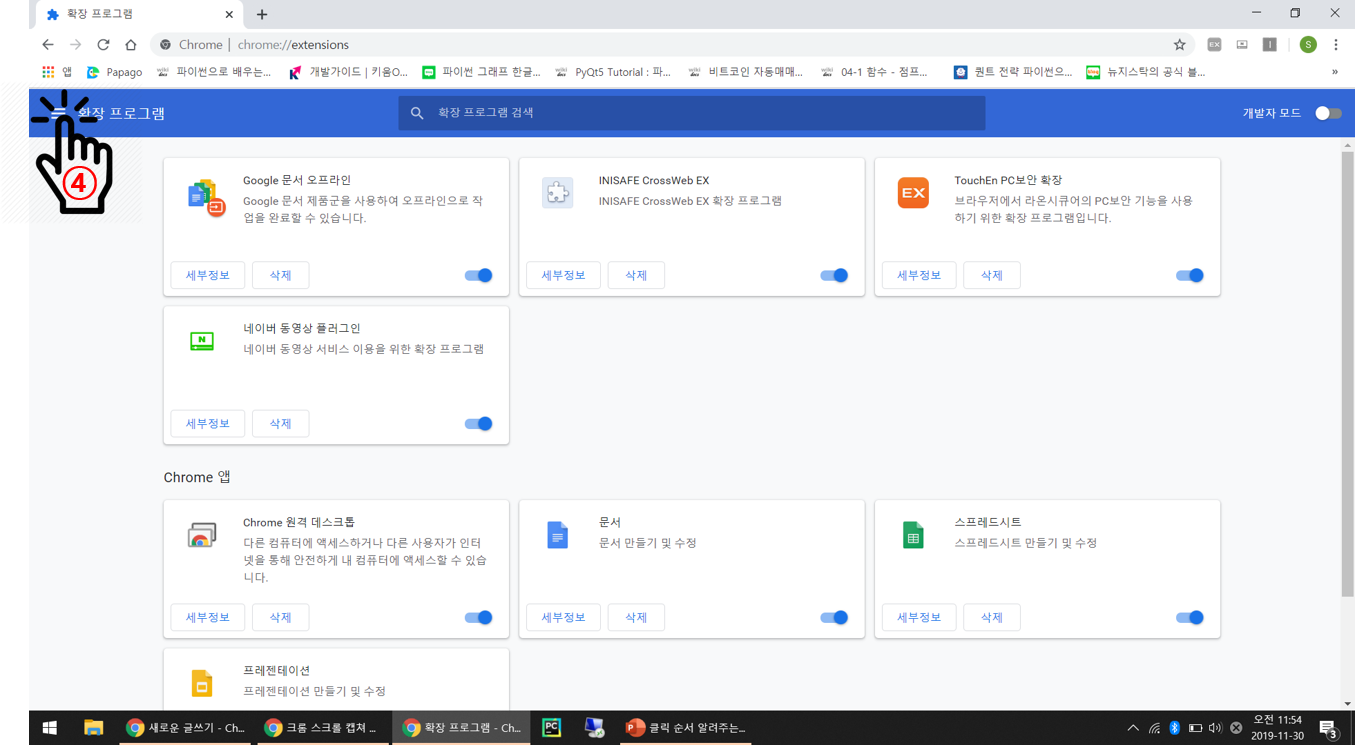
Task: Go to the Chrome home page
Action: tap(131, 44)
